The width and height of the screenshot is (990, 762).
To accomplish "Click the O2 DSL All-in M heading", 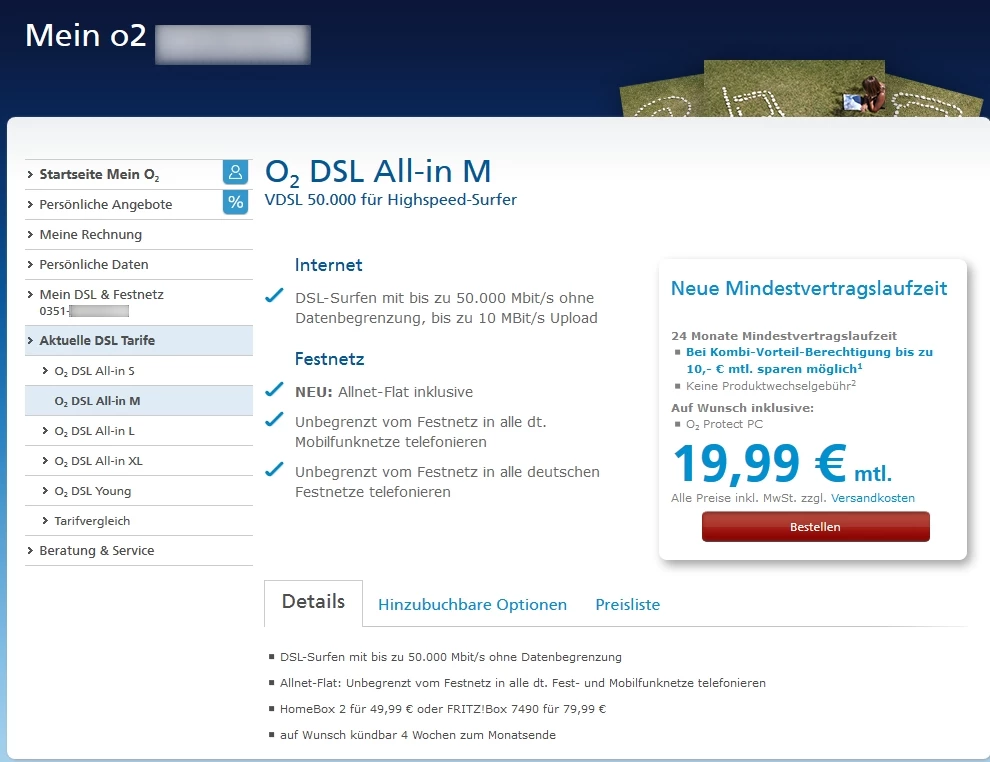I will click(378, 172).
